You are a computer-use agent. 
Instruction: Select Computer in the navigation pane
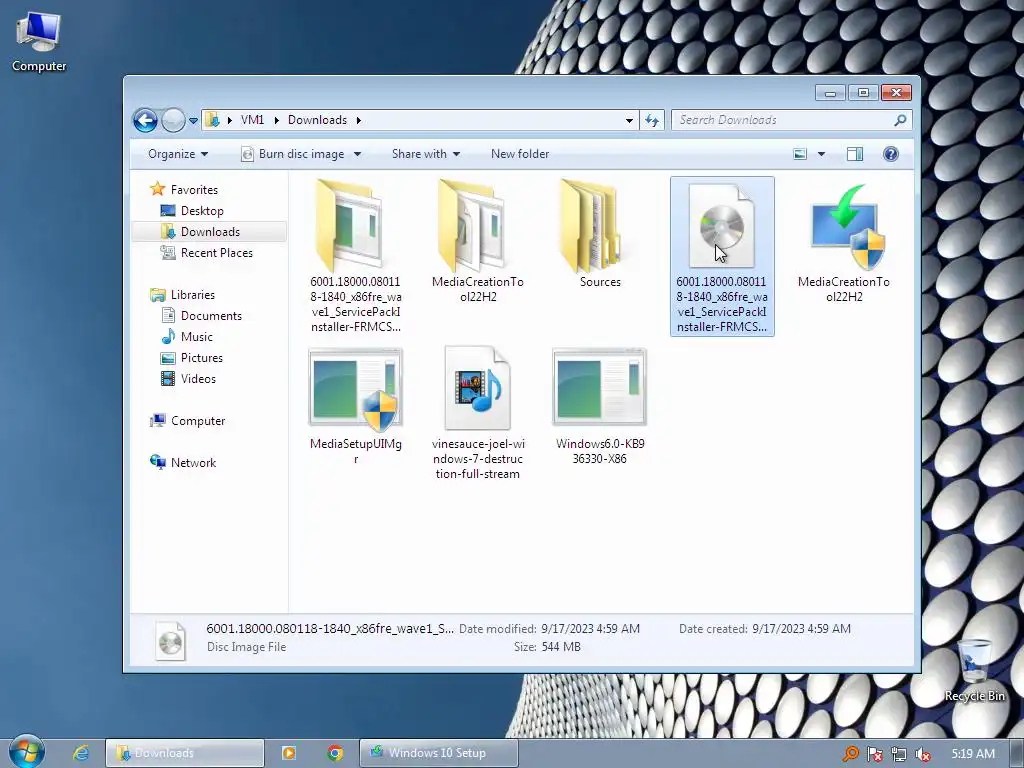pos(188,421)
